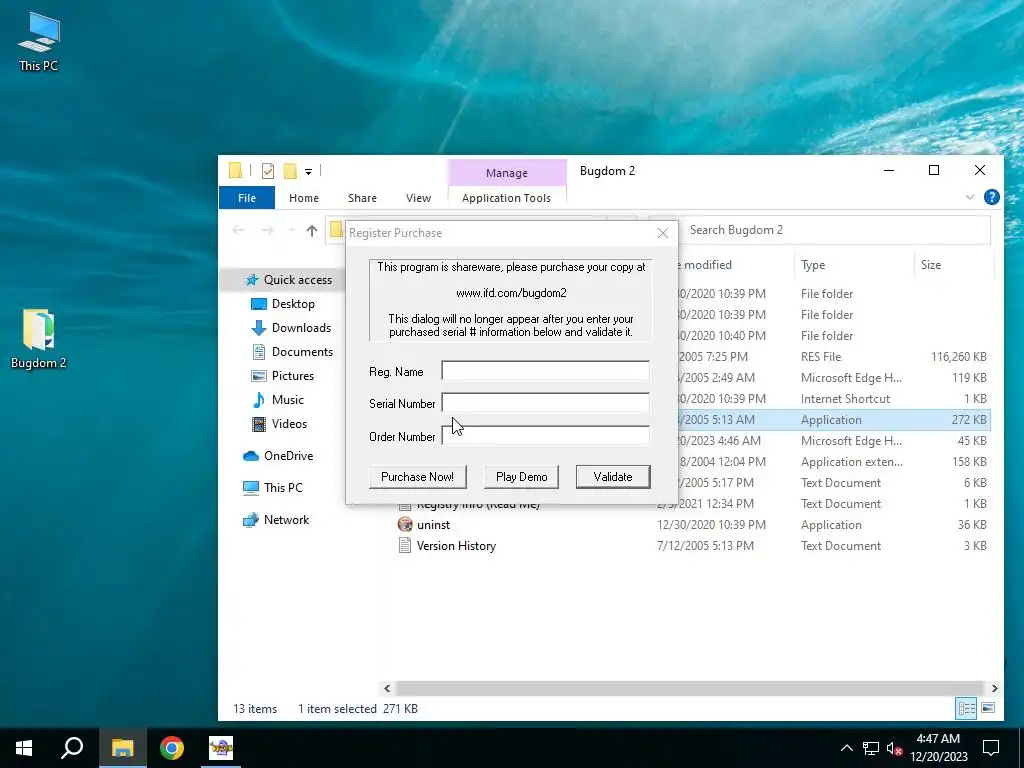Click the muted volume tray icon
Image resolution: width=1024 pixels, height=768 pixels.
[894, 748]
